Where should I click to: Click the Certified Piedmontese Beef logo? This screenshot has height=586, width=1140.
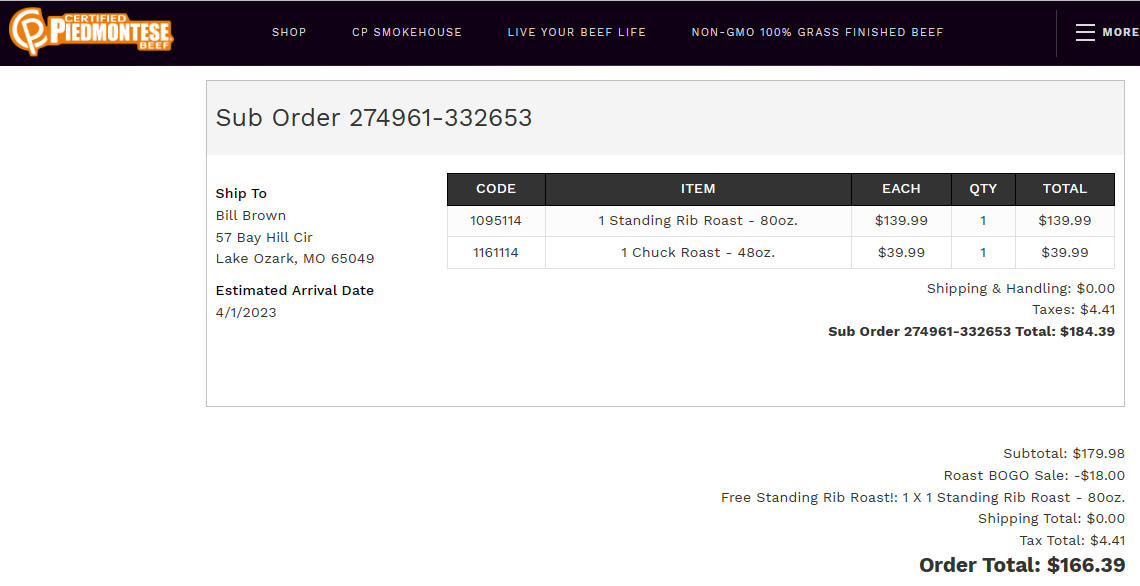coord(91,32)
